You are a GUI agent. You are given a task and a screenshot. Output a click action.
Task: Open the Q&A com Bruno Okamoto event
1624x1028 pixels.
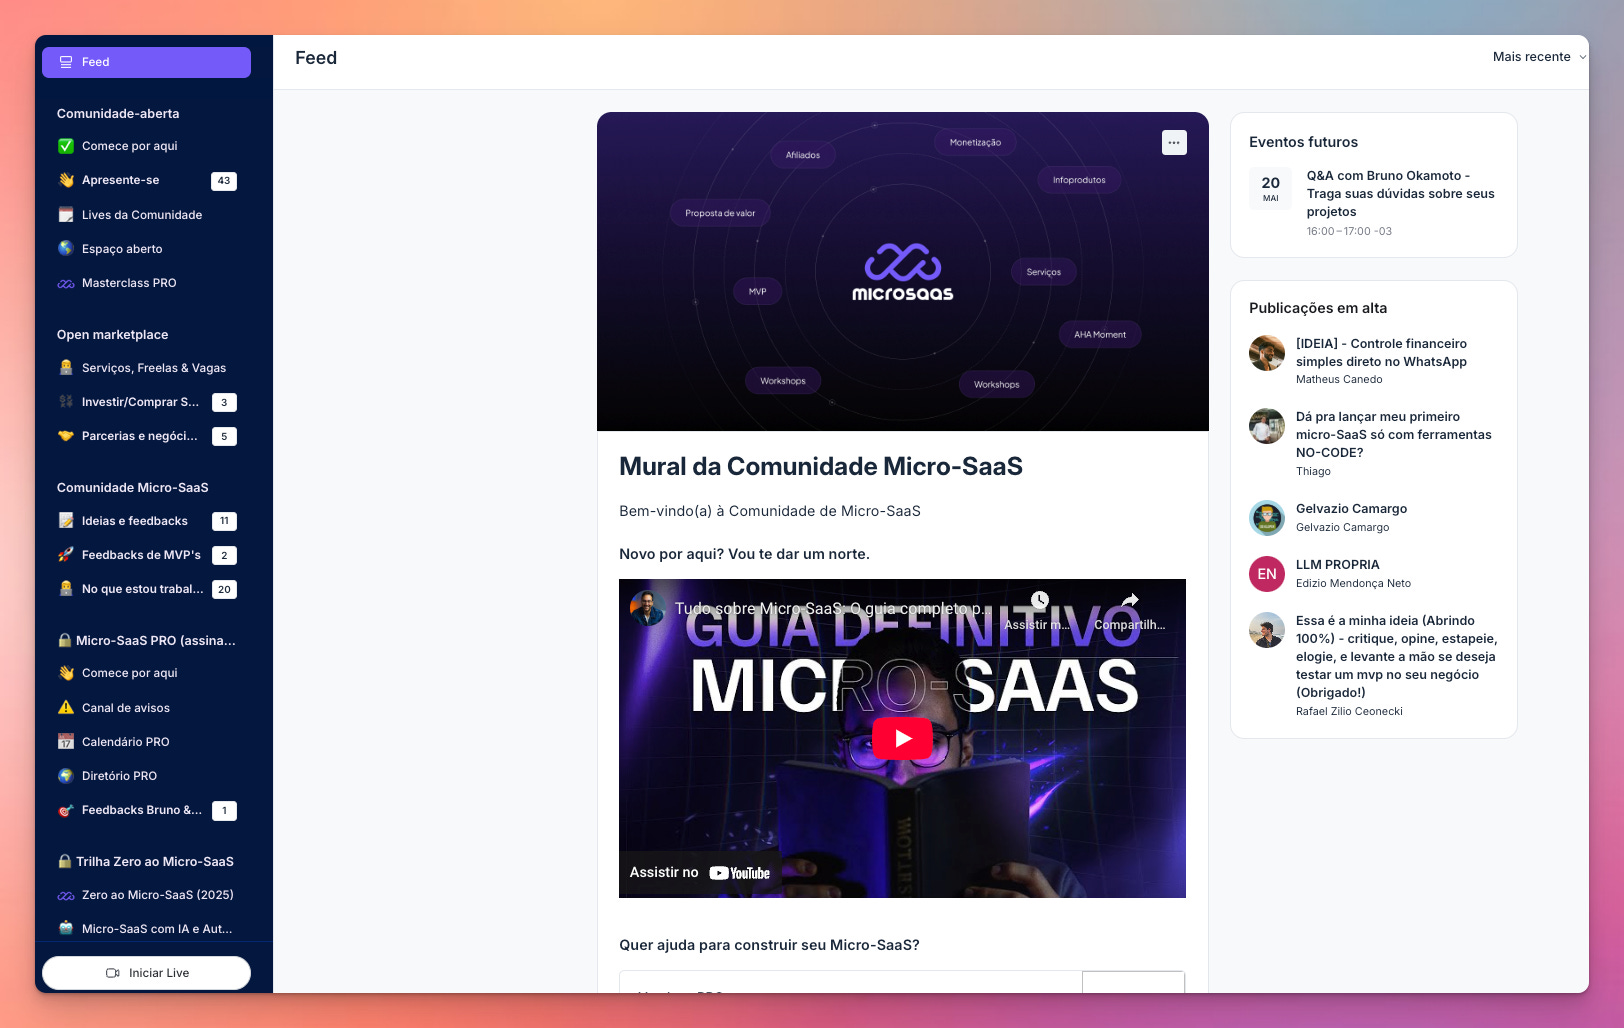tap(1401, 194)
